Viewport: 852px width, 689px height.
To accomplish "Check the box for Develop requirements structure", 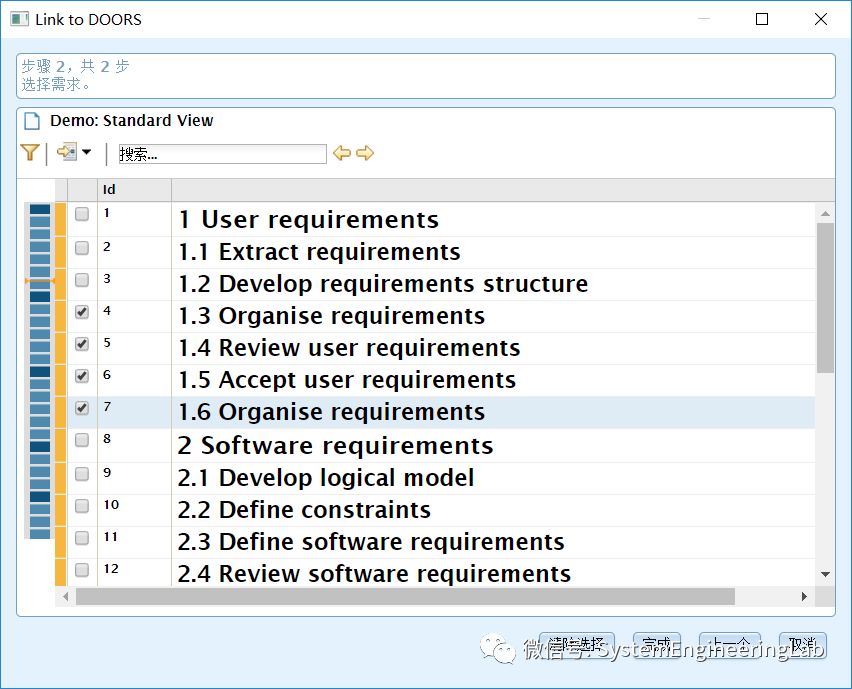I will pyautogui.click(x=82, y=280).
